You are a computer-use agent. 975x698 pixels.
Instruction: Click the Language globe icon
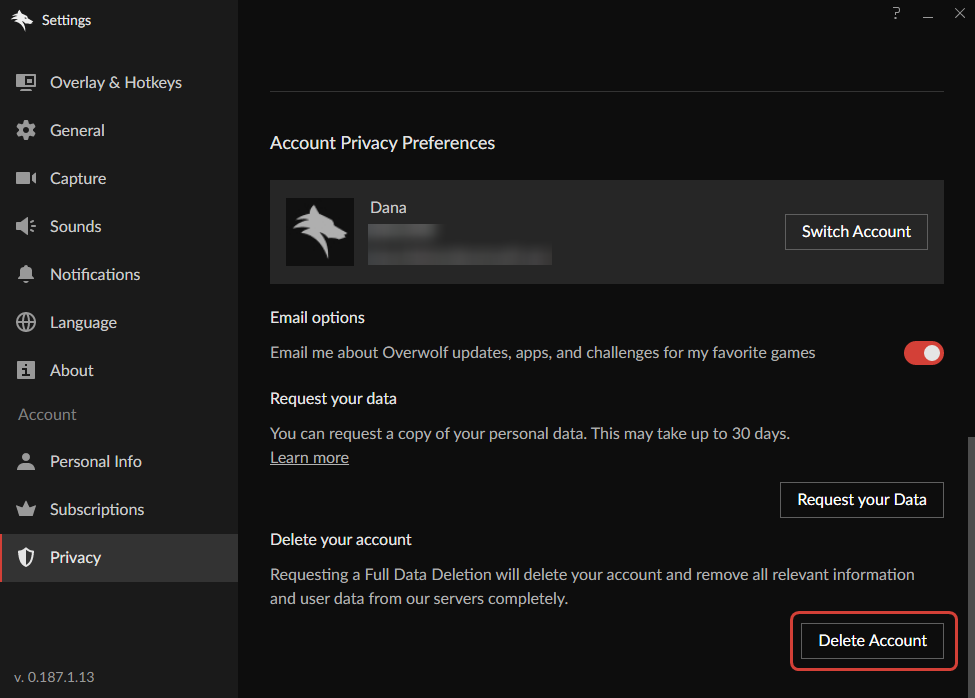point(25,322)
